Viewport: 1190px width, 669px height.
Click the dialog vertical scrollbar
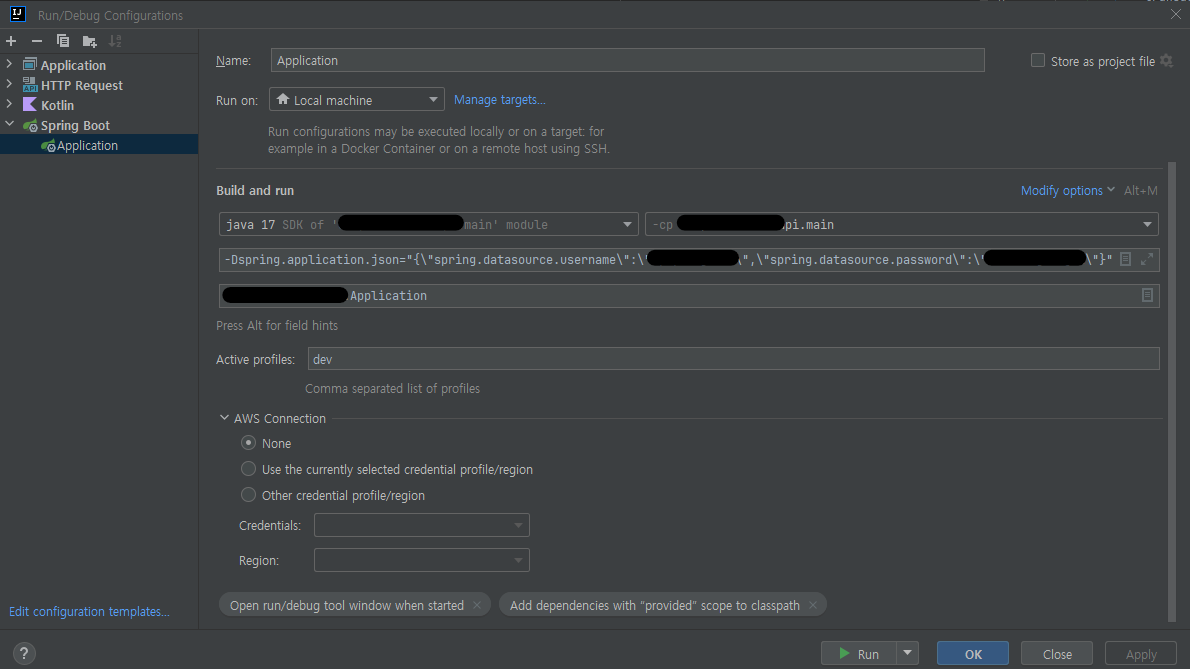point(1172,391)
